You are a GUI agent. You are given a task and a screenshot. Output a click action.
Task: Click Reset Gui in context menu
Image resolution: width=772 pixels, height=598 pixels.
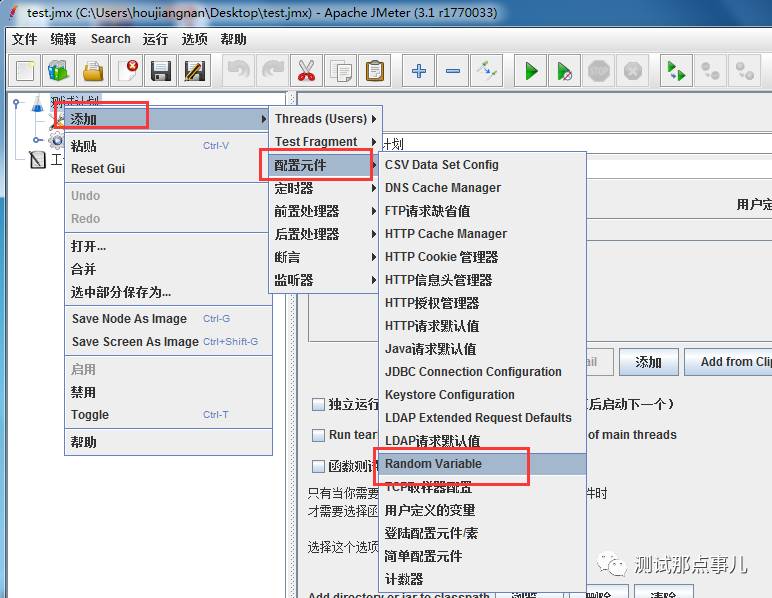(168, 169)
